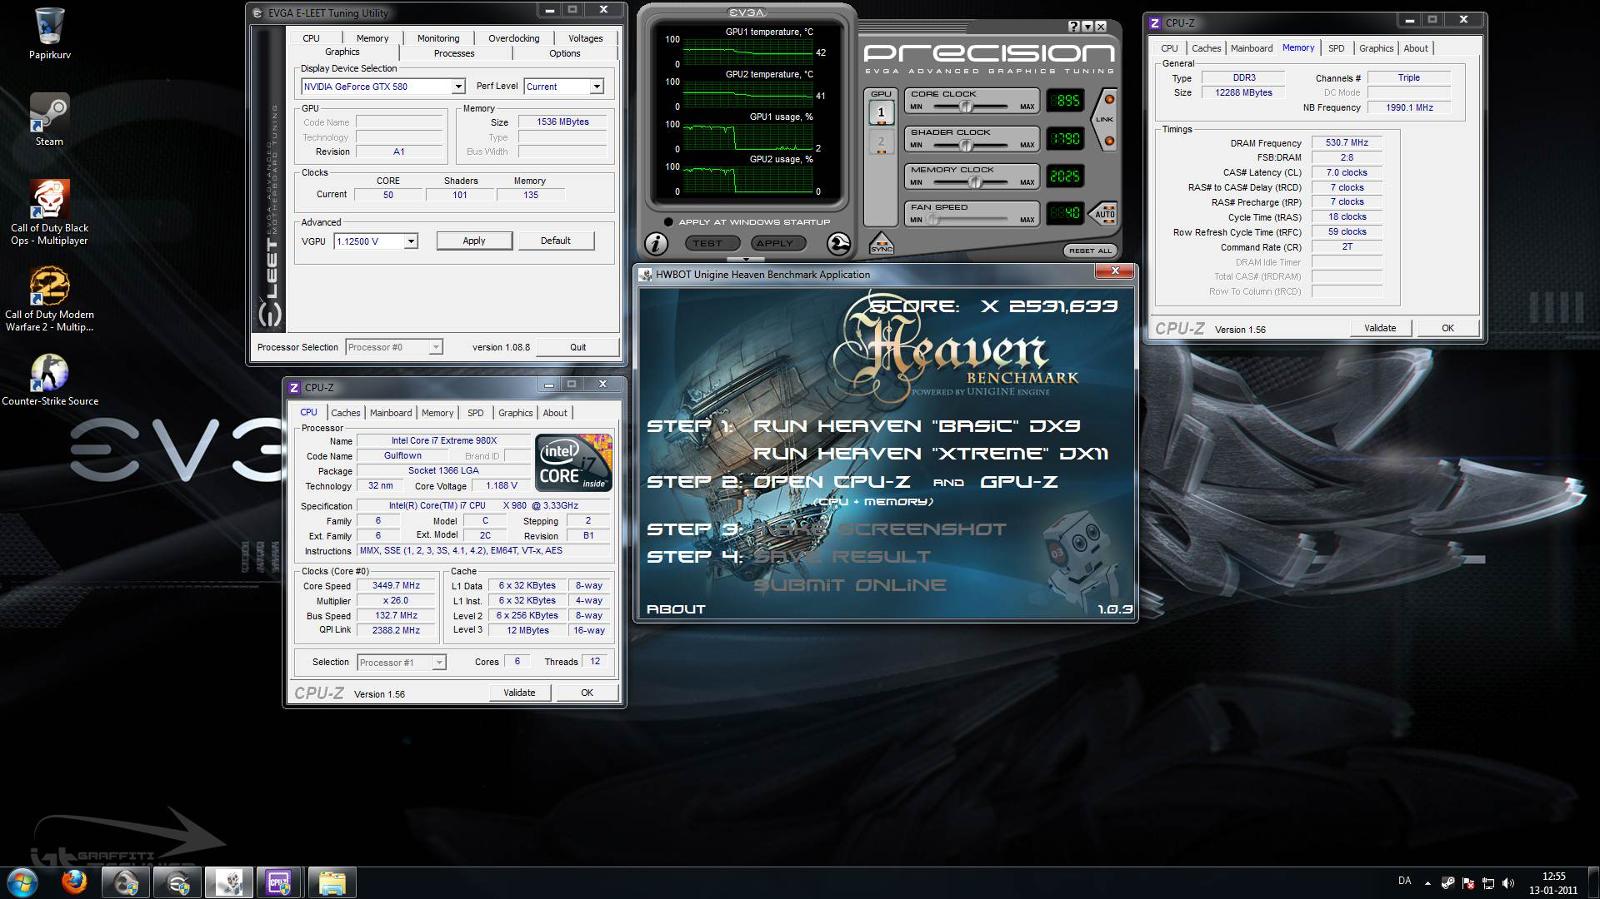Click the Action Center flag tray icon
Viewport: 1600px width, 899px height.
[1468, 882]
